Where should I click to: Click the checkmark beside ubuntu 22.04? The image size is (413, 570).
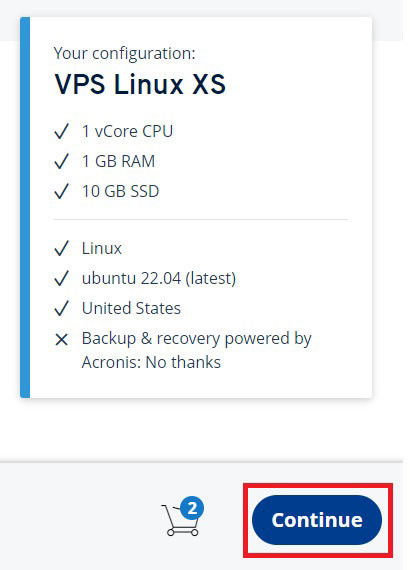point(61,278)
